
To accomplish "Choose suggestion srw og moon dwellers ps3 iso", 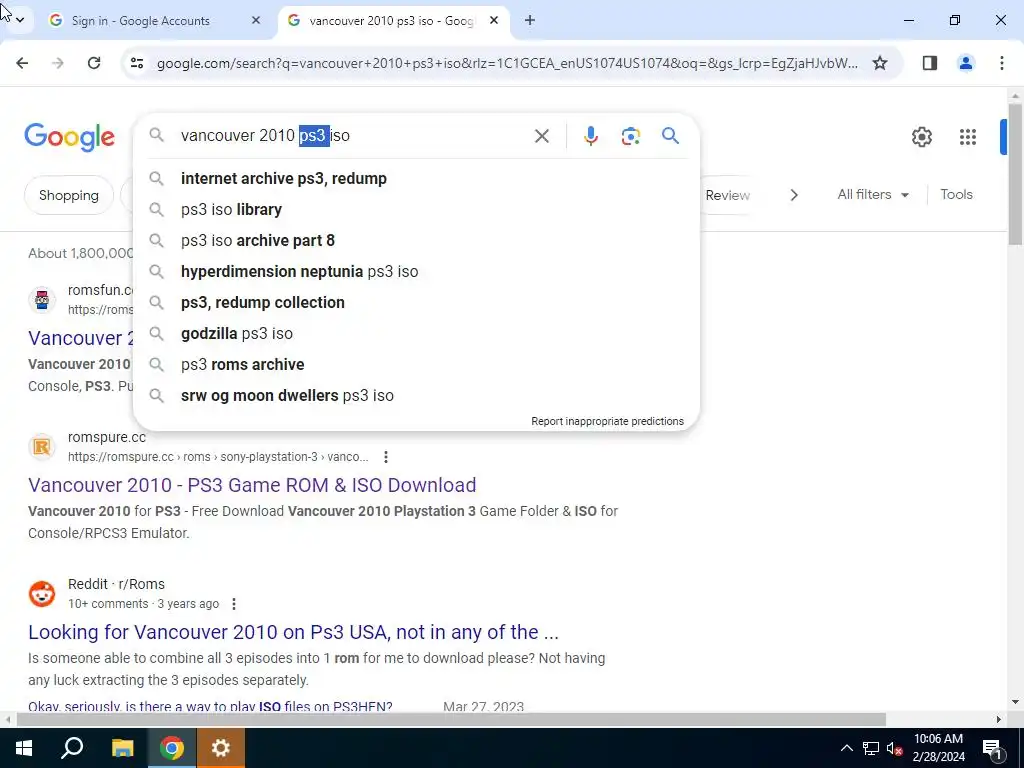I will (x=416, y=396).
